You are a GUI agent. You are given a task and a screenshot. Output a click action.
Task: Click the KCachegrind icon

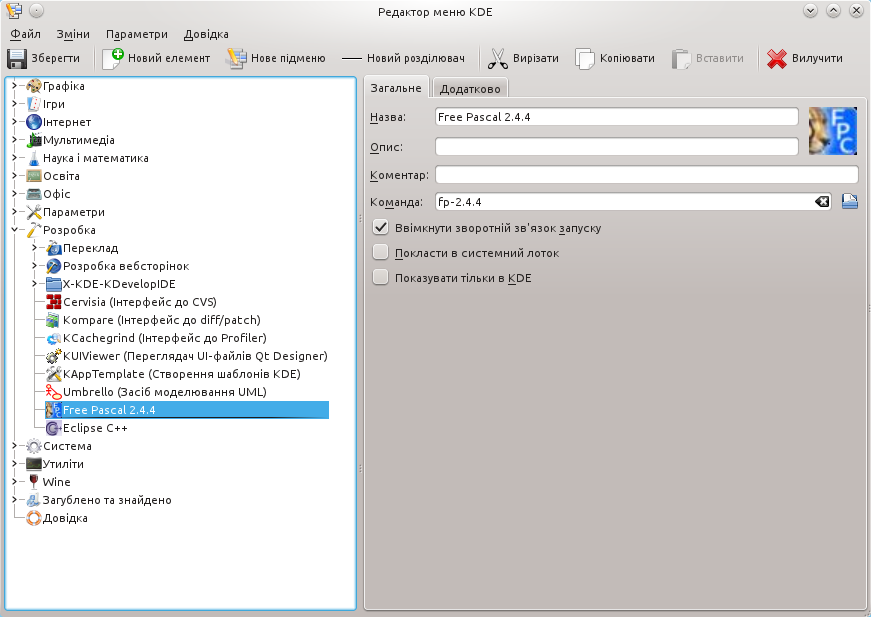(54, 338)
